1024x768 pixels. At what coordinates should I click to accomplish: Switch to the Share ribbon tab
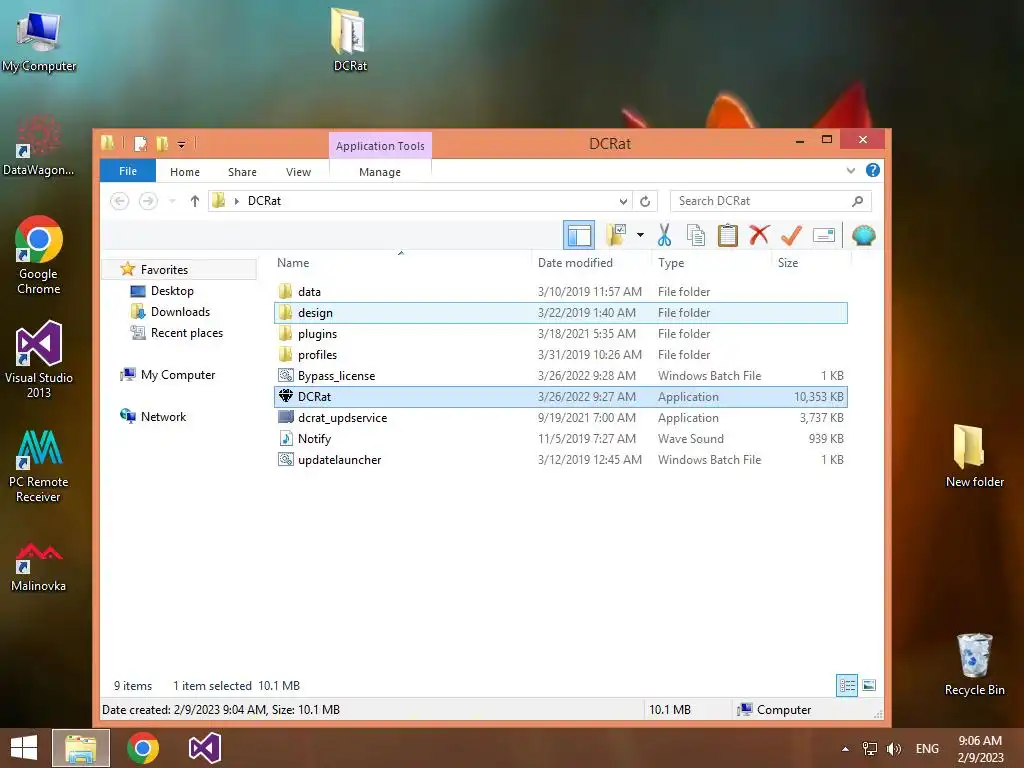tap(242, 172)
